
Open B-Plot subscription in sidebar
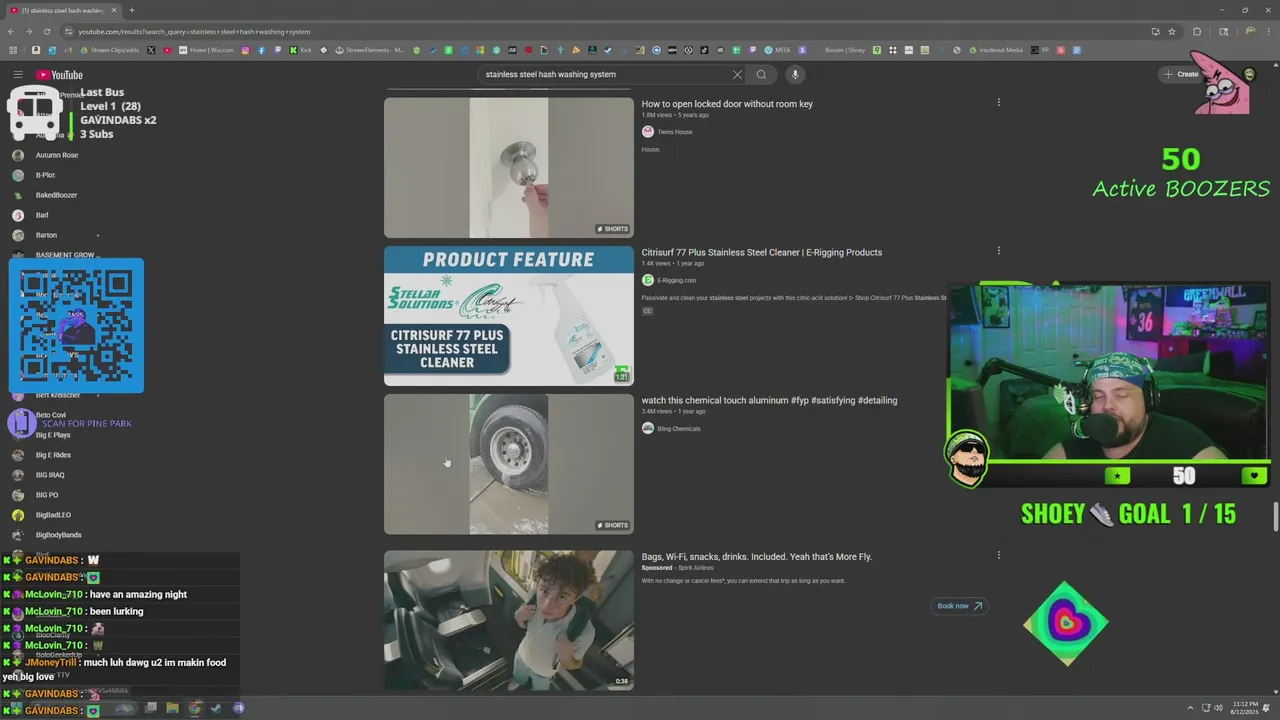(45, 175)
